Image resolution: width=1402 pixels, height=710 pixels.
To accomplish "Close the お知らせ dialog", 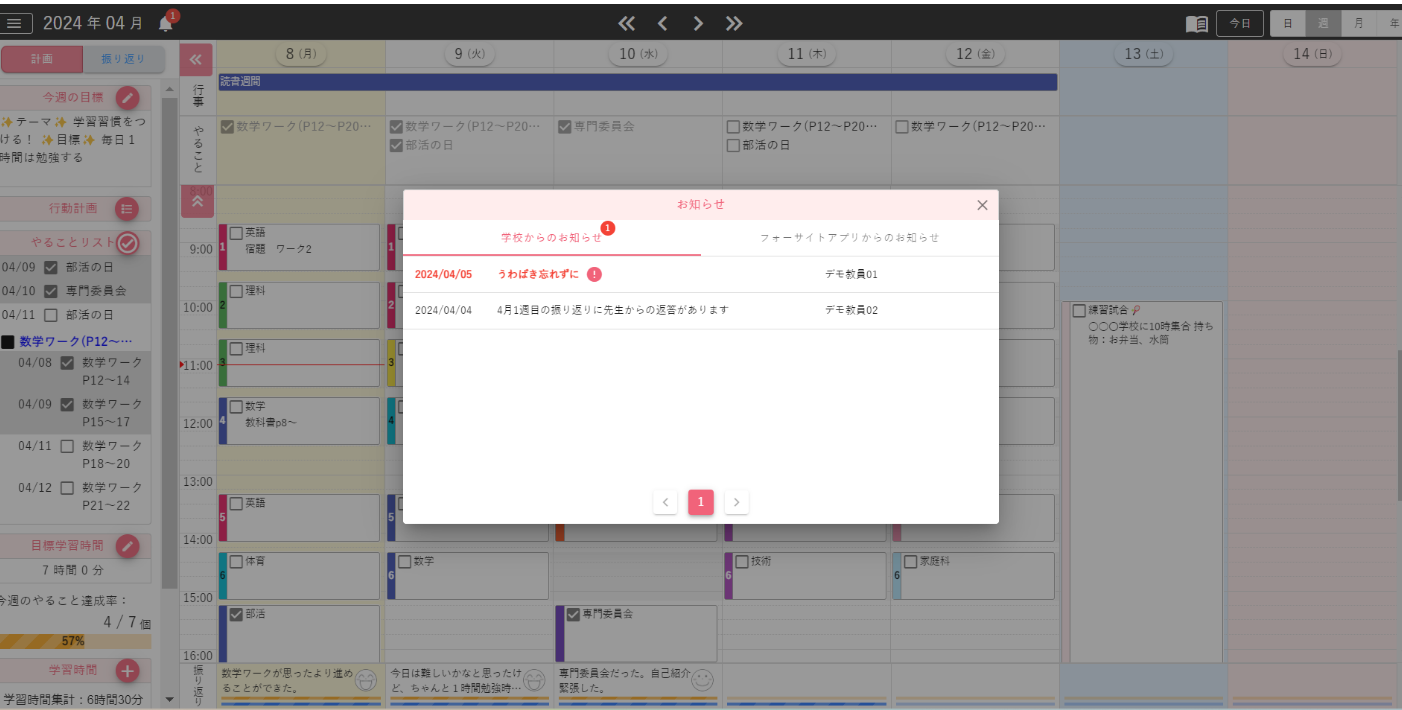I will click(x=982, y=205).
